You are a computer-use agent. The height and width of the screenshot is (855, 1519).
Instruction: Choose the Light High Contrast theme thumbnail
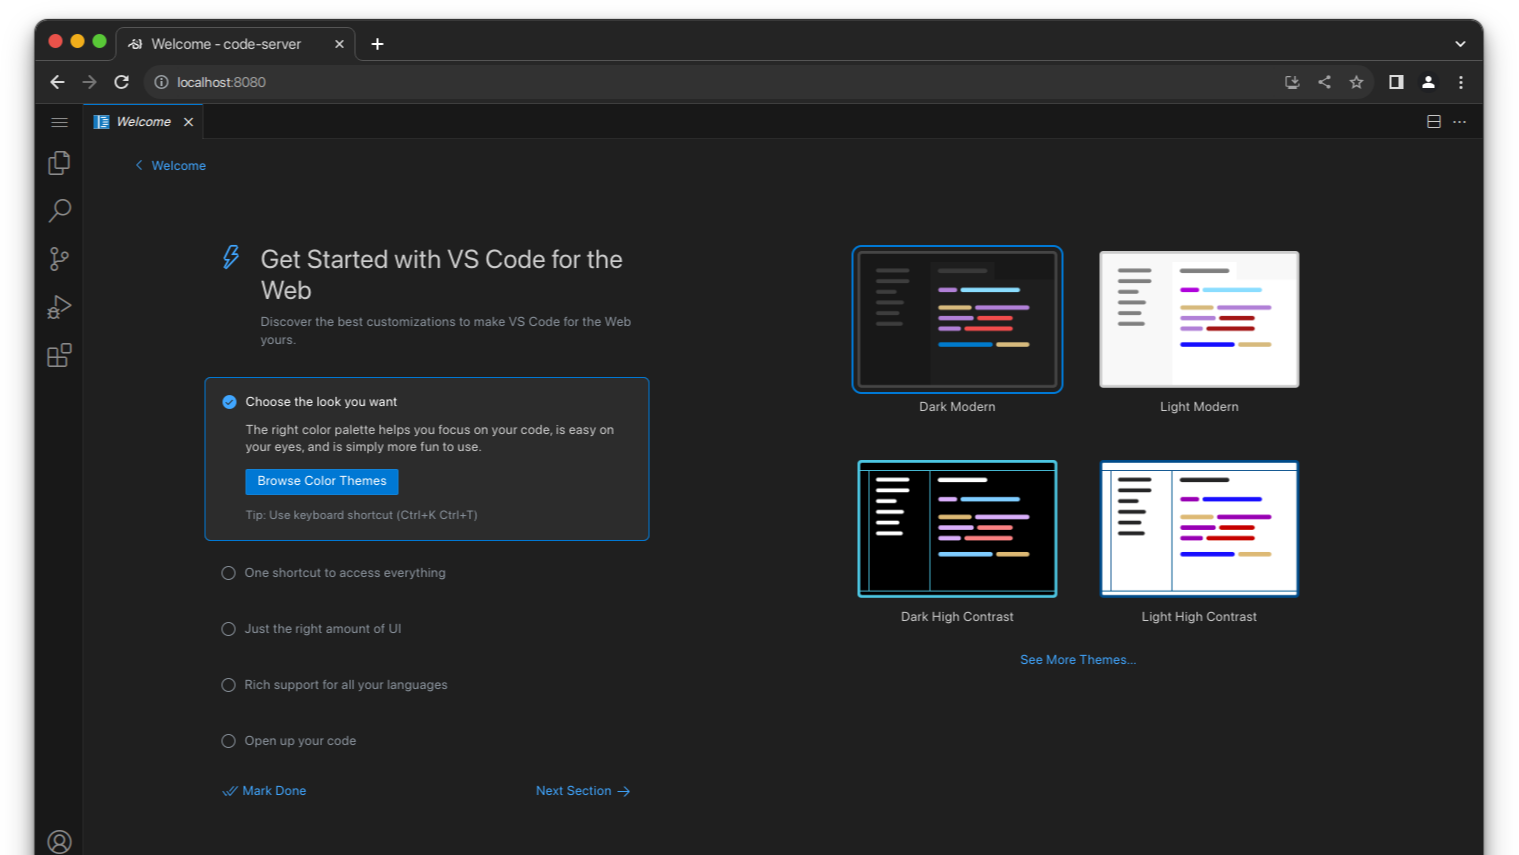tap(1199, 529)
